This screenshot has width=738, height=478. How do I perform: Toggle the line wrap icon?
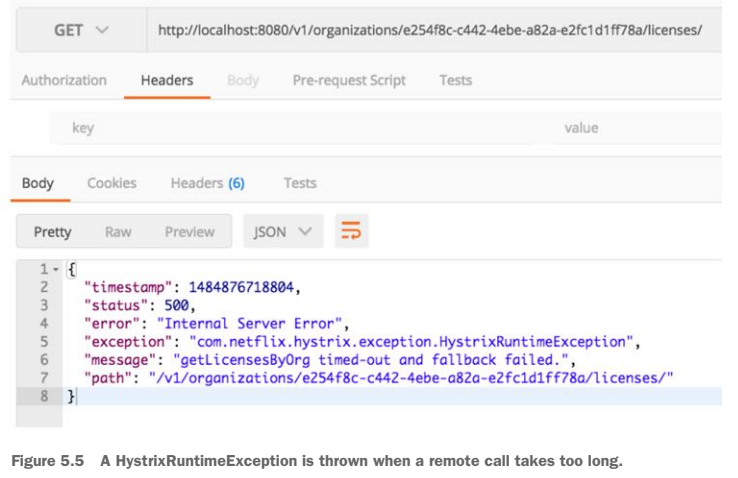pos(351,231)
